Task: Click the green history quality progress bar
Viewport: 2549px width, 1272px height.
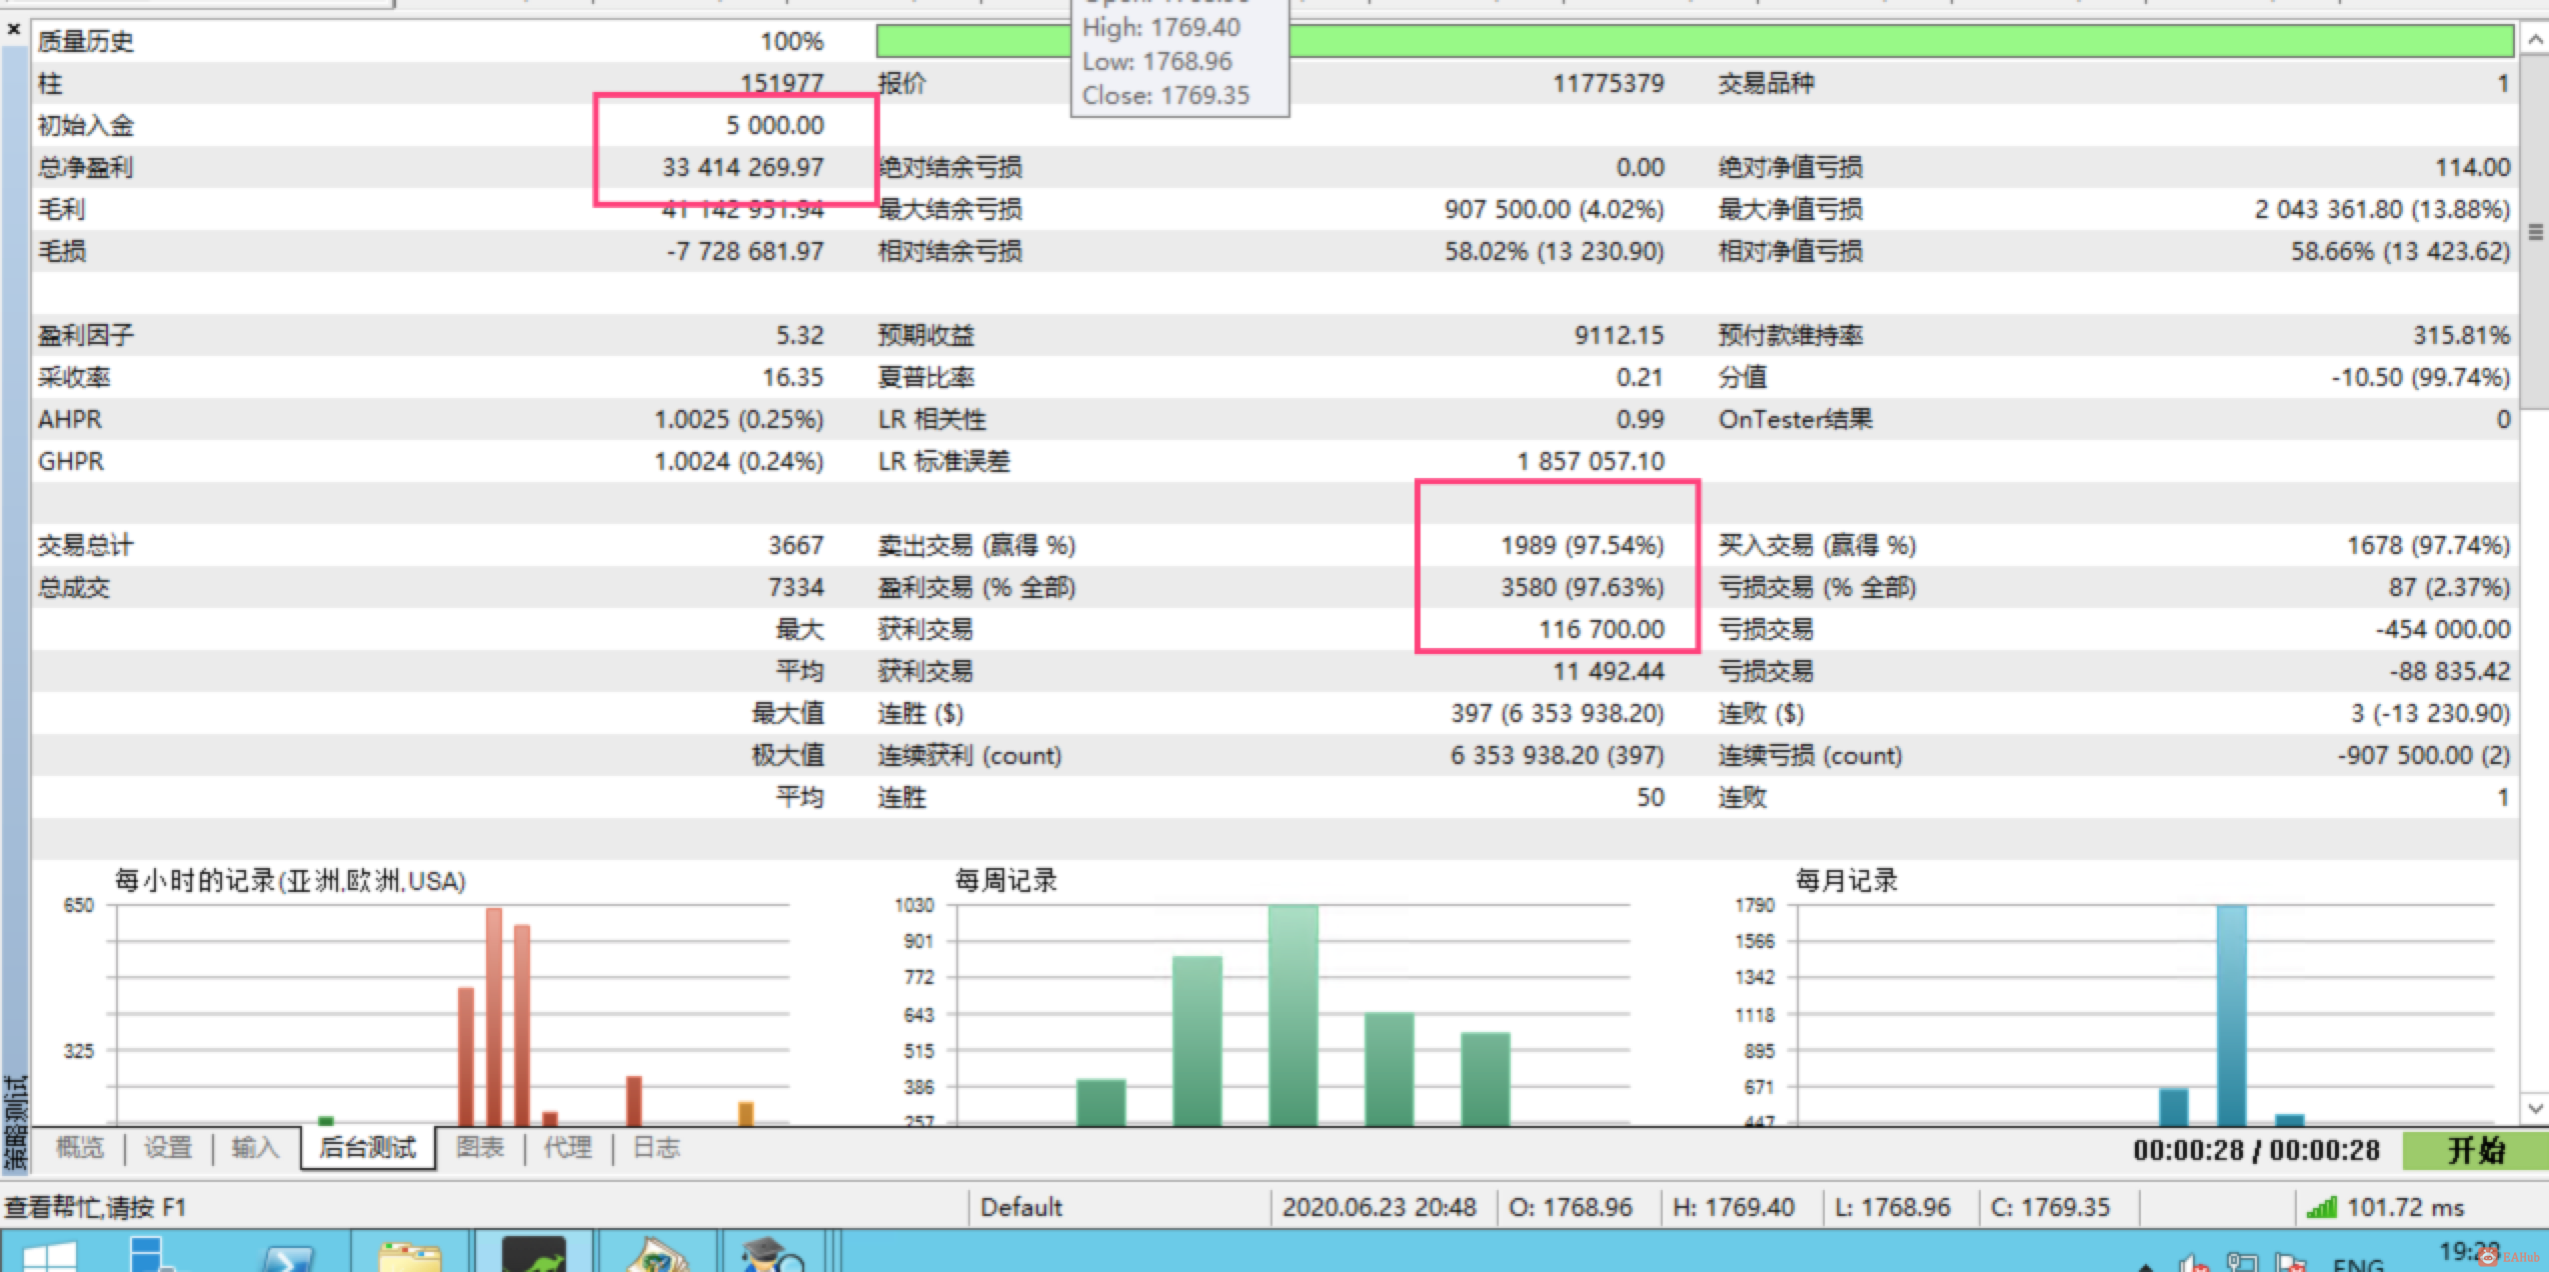Action: click(1800, 41)
